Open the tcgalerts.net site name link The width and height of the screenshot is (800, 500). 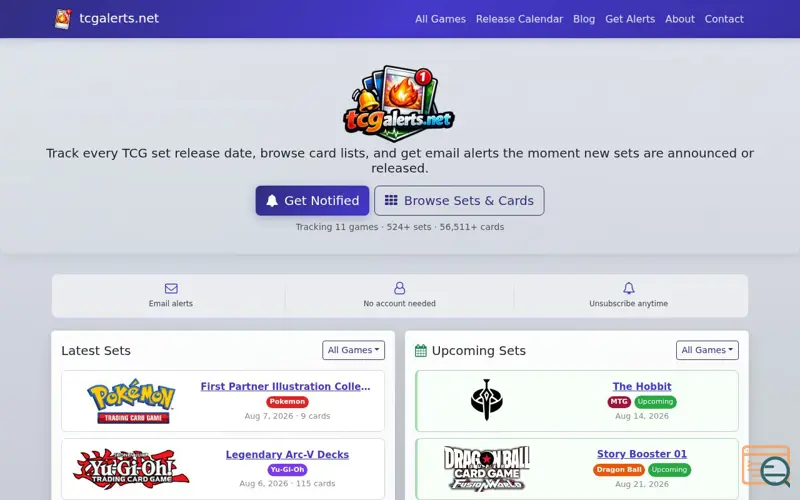[x=119, y=18]
